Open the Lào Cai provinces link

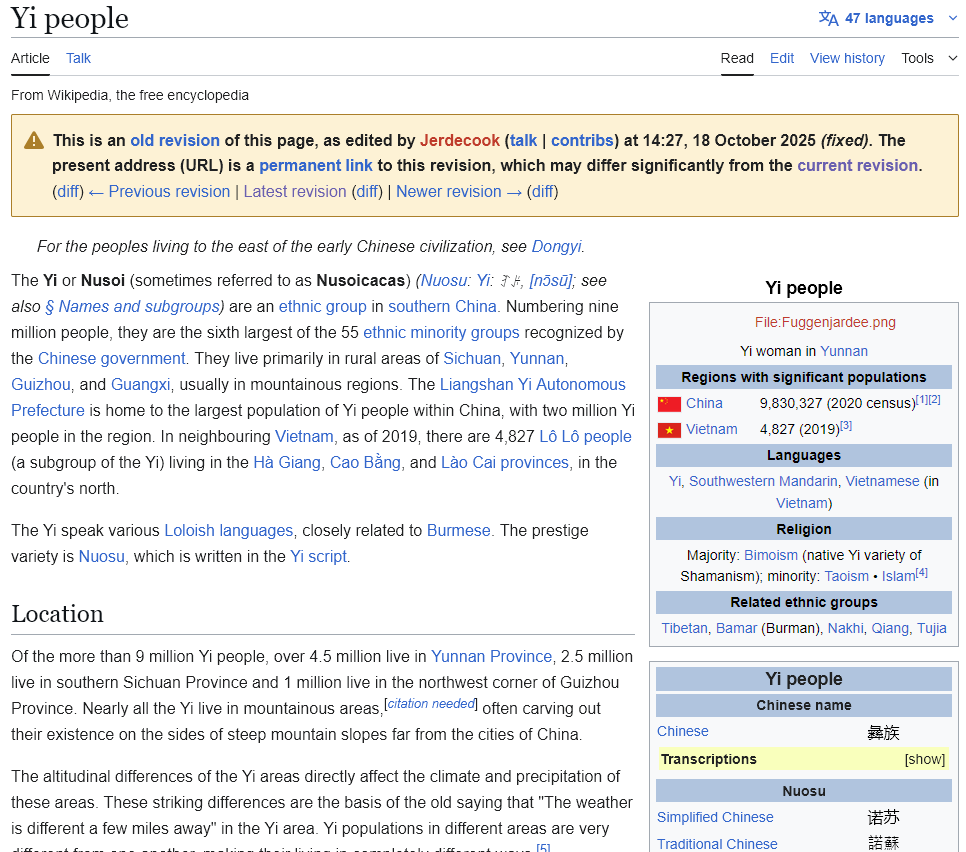505,463
